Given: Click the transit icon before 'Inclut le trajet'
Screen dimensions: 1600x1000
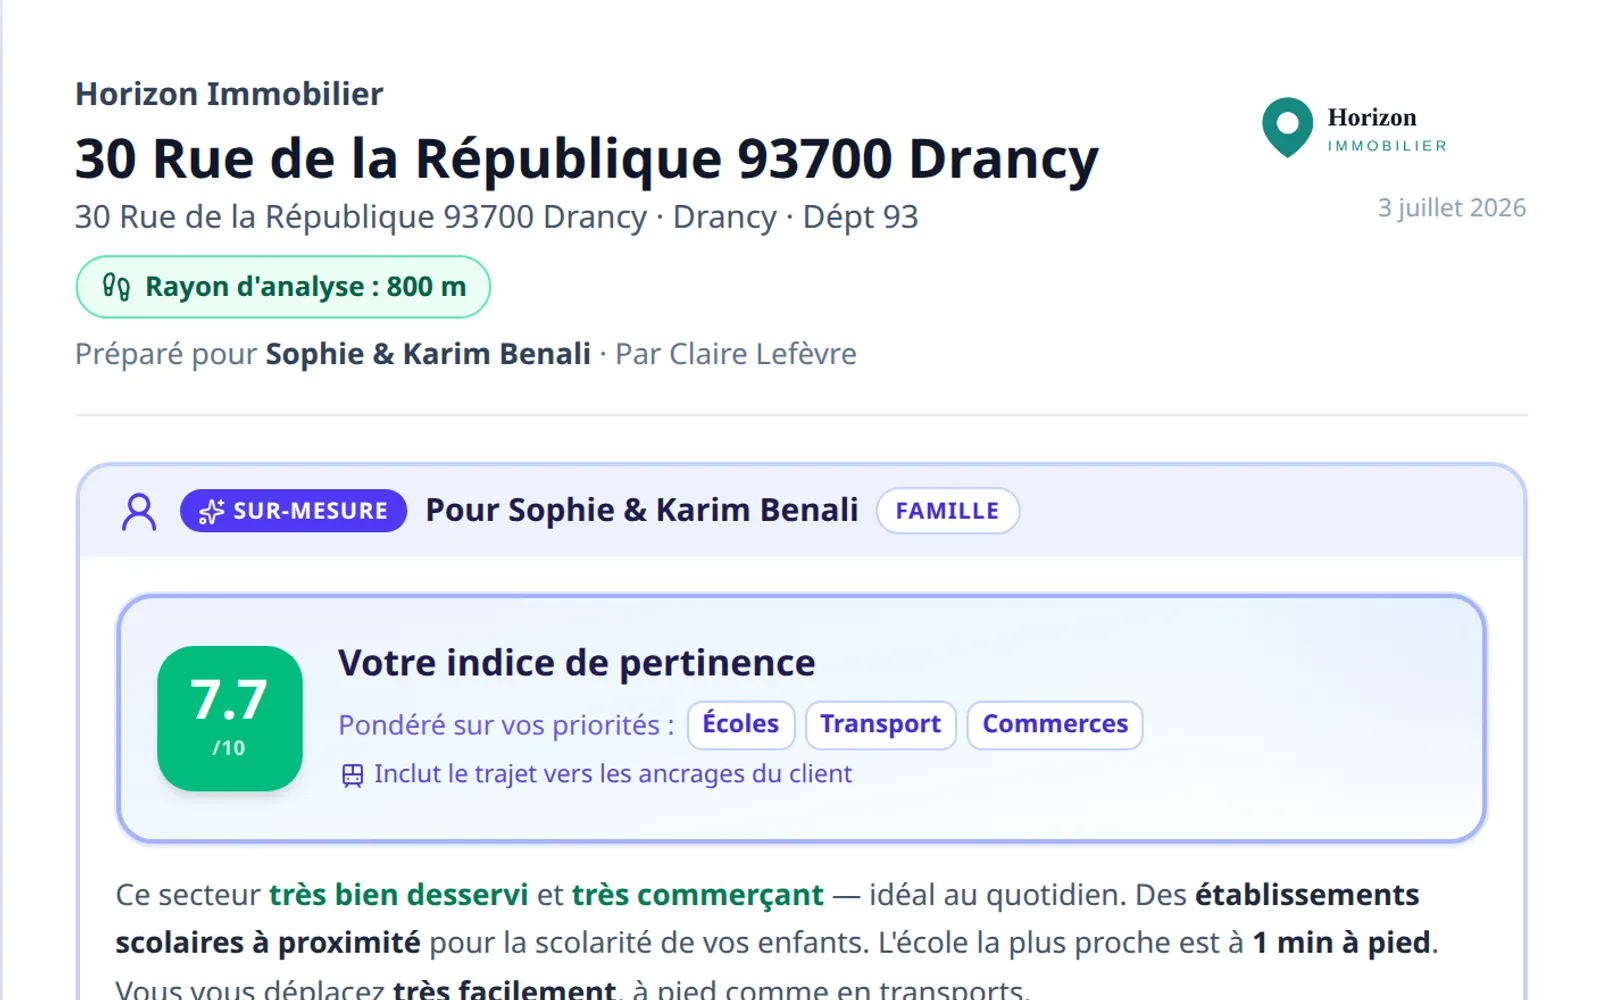Looking at the screenshot, I should 352,775.
